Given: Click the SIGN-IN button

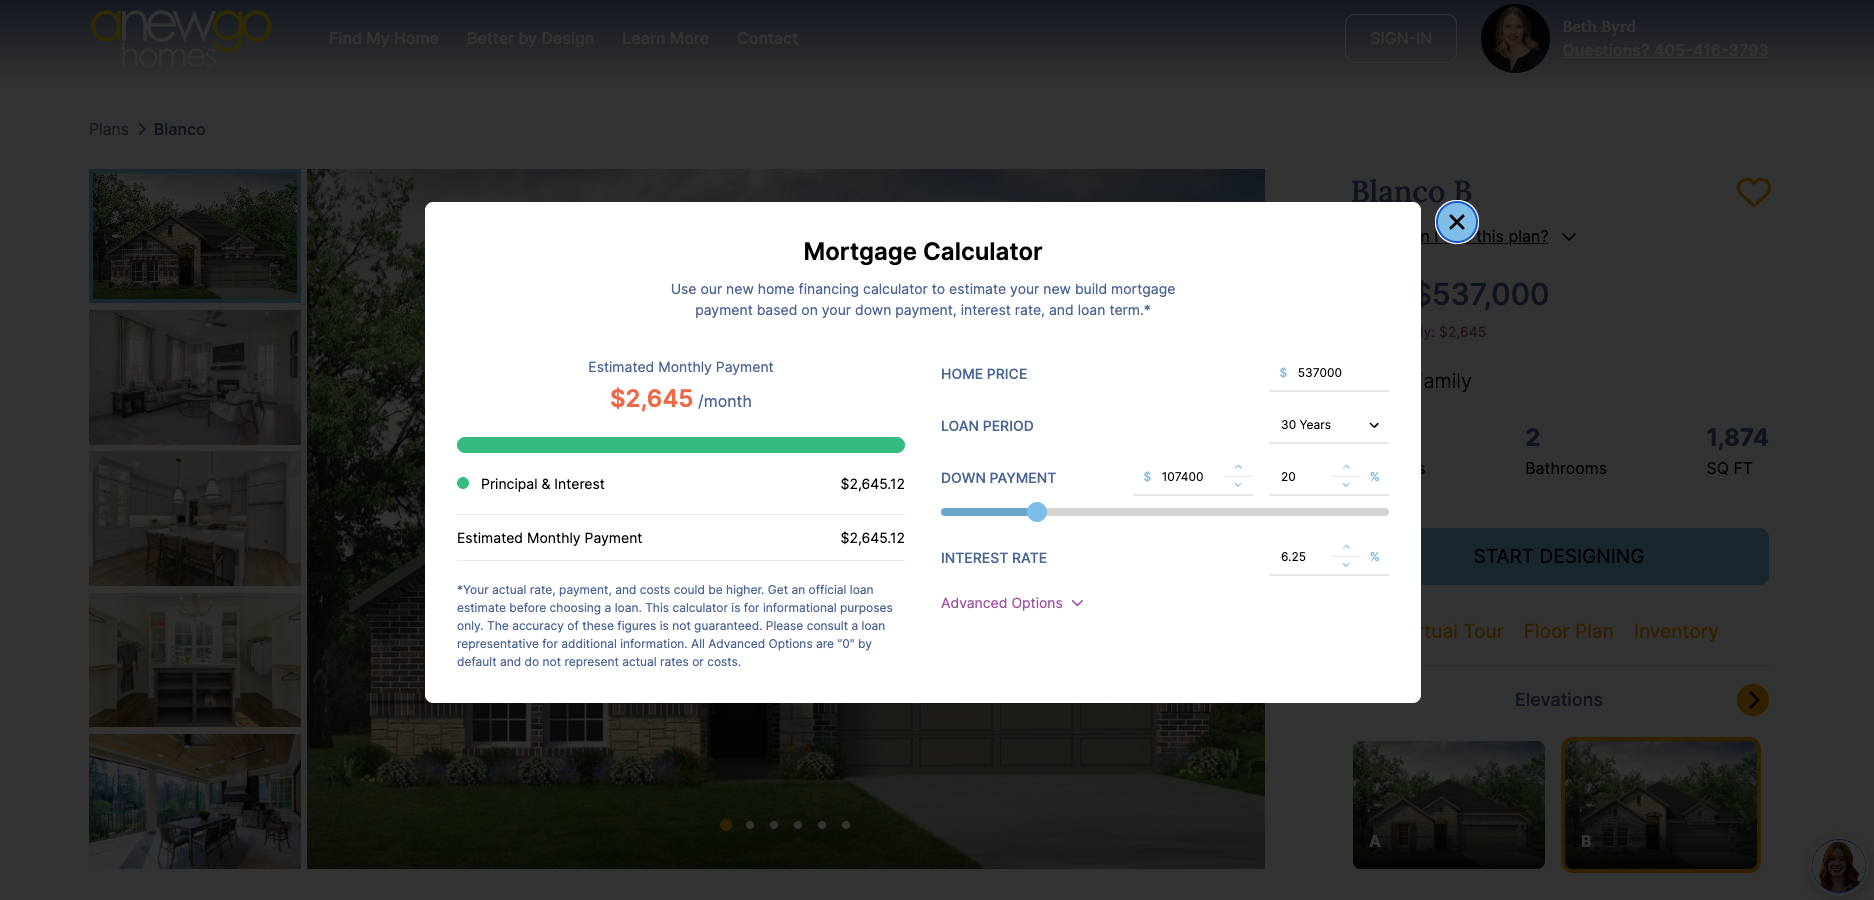Looking at the screenshot, I should 1400,39.
